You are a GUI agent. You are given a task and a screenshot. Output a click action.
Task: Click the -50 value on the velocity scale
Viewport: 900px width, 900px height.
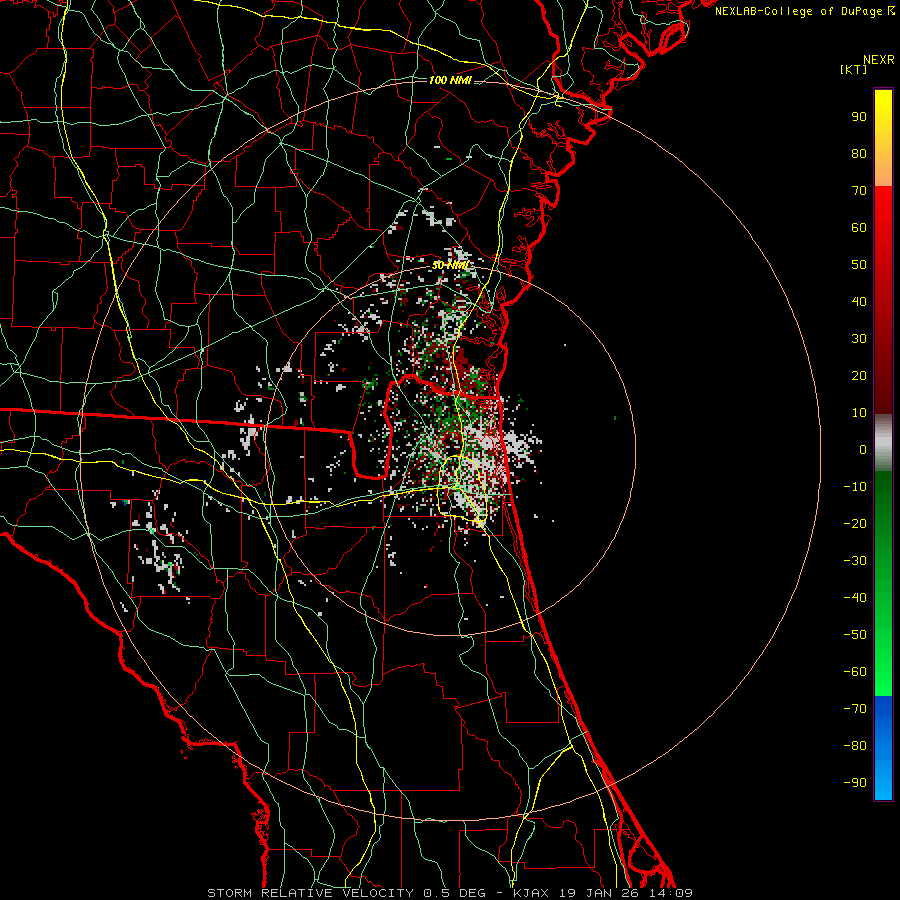pyautogui.click(x=855, y=635)
